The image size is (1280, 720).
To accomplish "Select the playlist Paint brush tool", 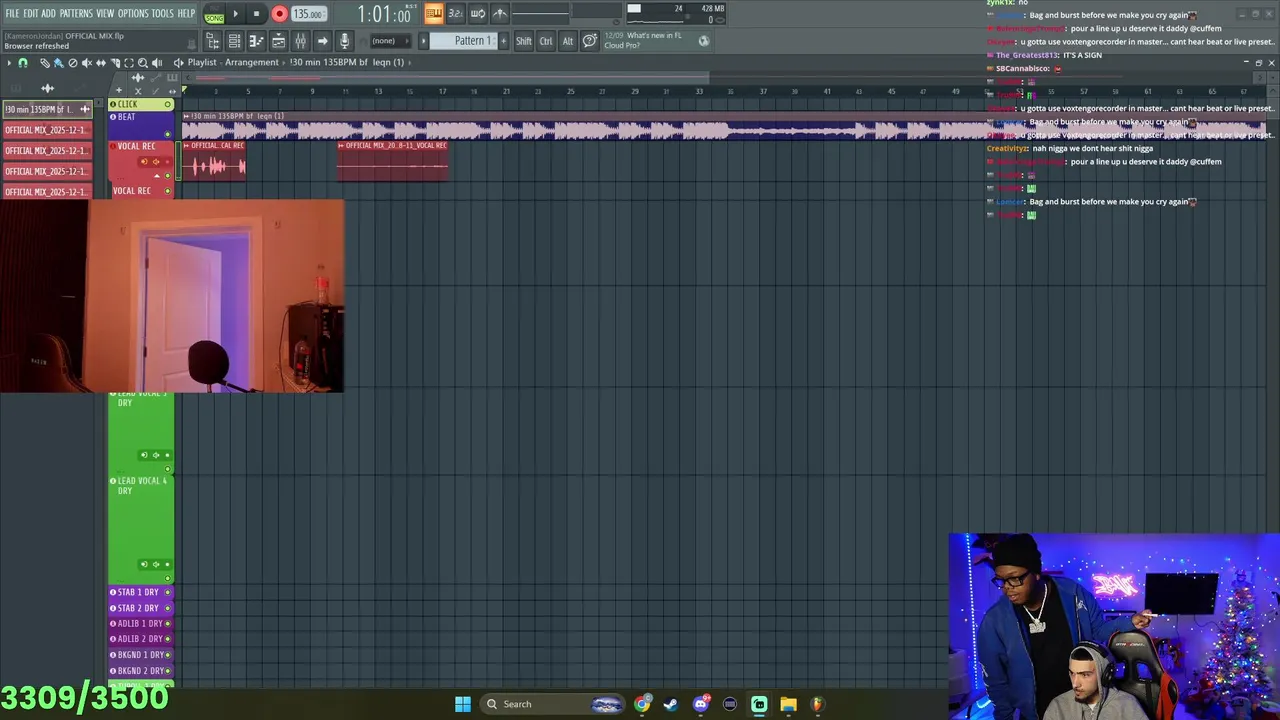I will tap(58, 63).
